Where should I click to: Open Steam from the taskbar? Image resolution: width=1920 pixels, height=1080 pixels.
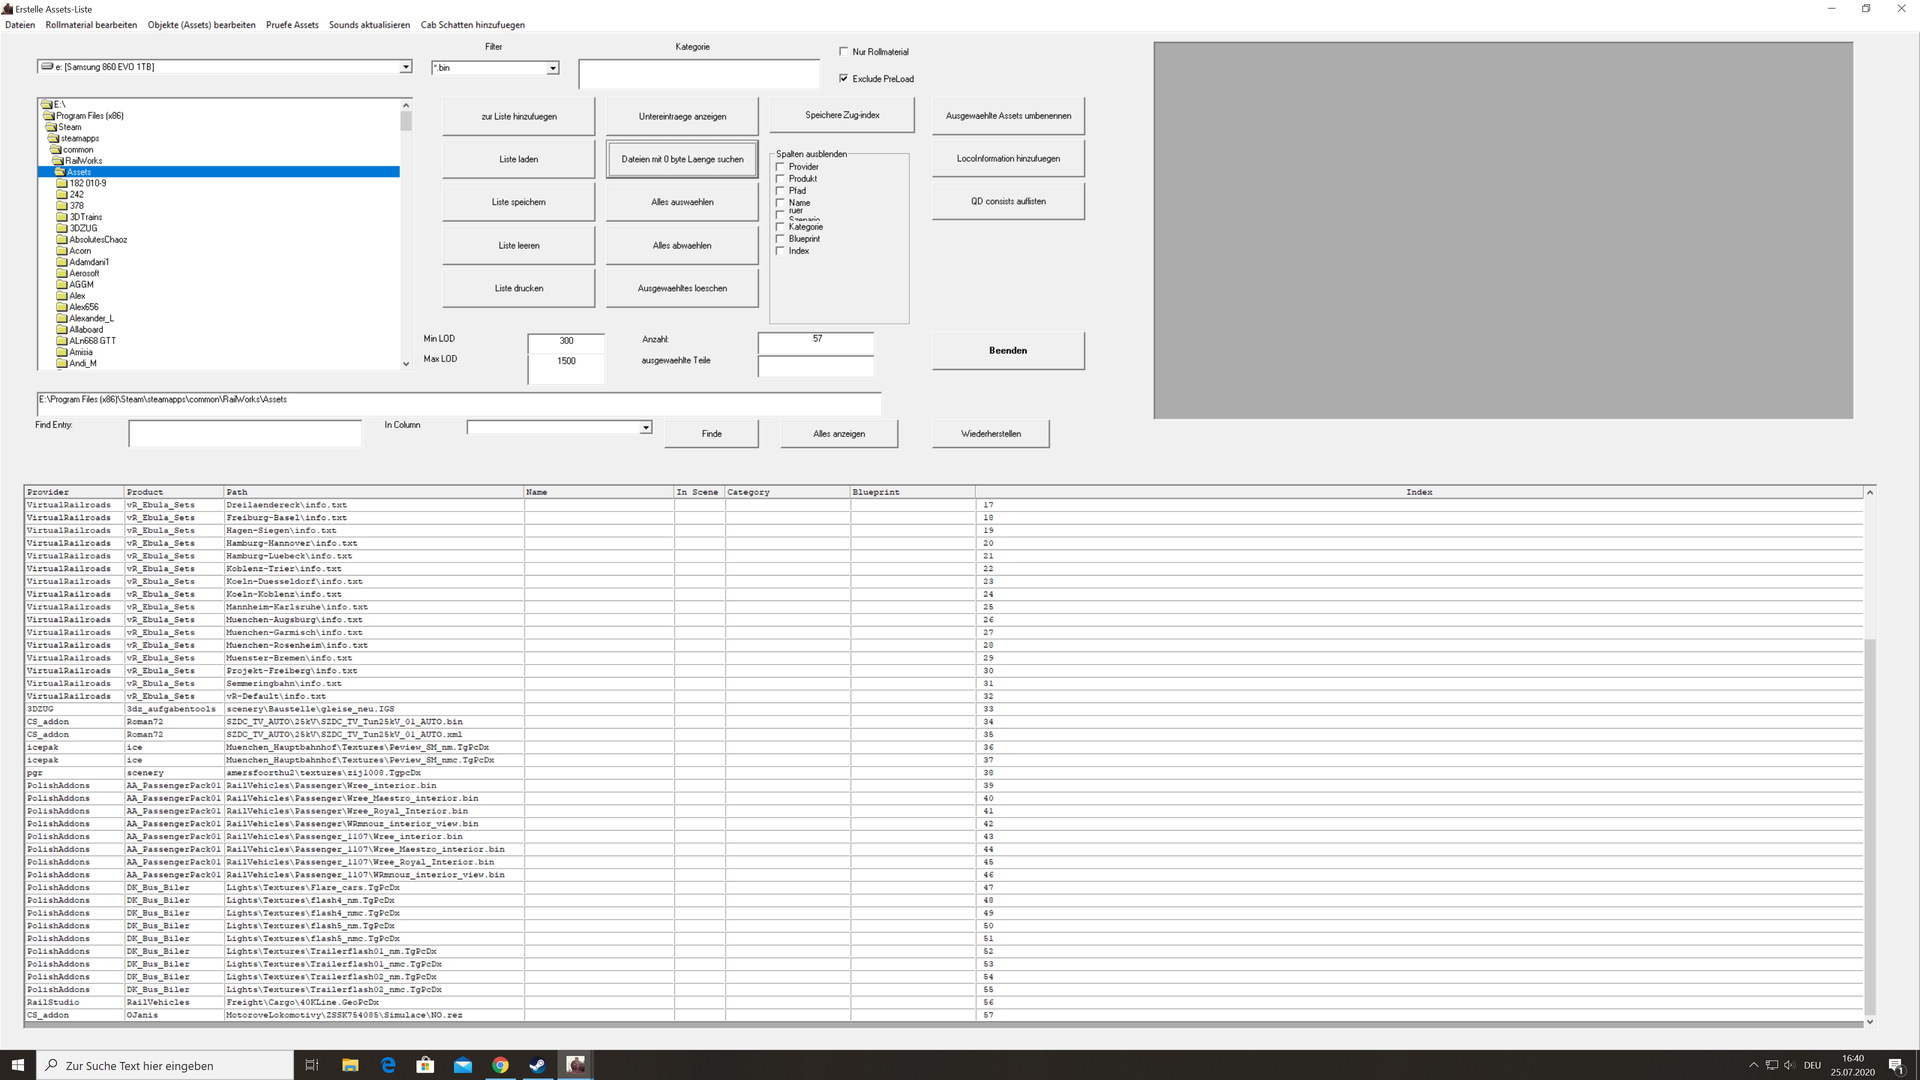click(538, 1065)
